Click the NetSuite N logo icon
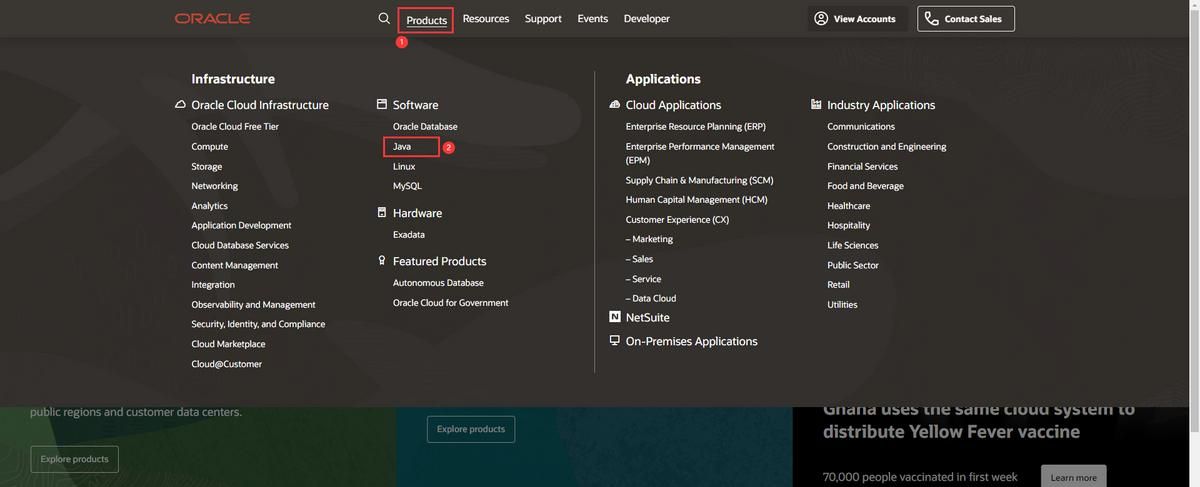Viewport: 1200px width, 487px height. (615, 317)
